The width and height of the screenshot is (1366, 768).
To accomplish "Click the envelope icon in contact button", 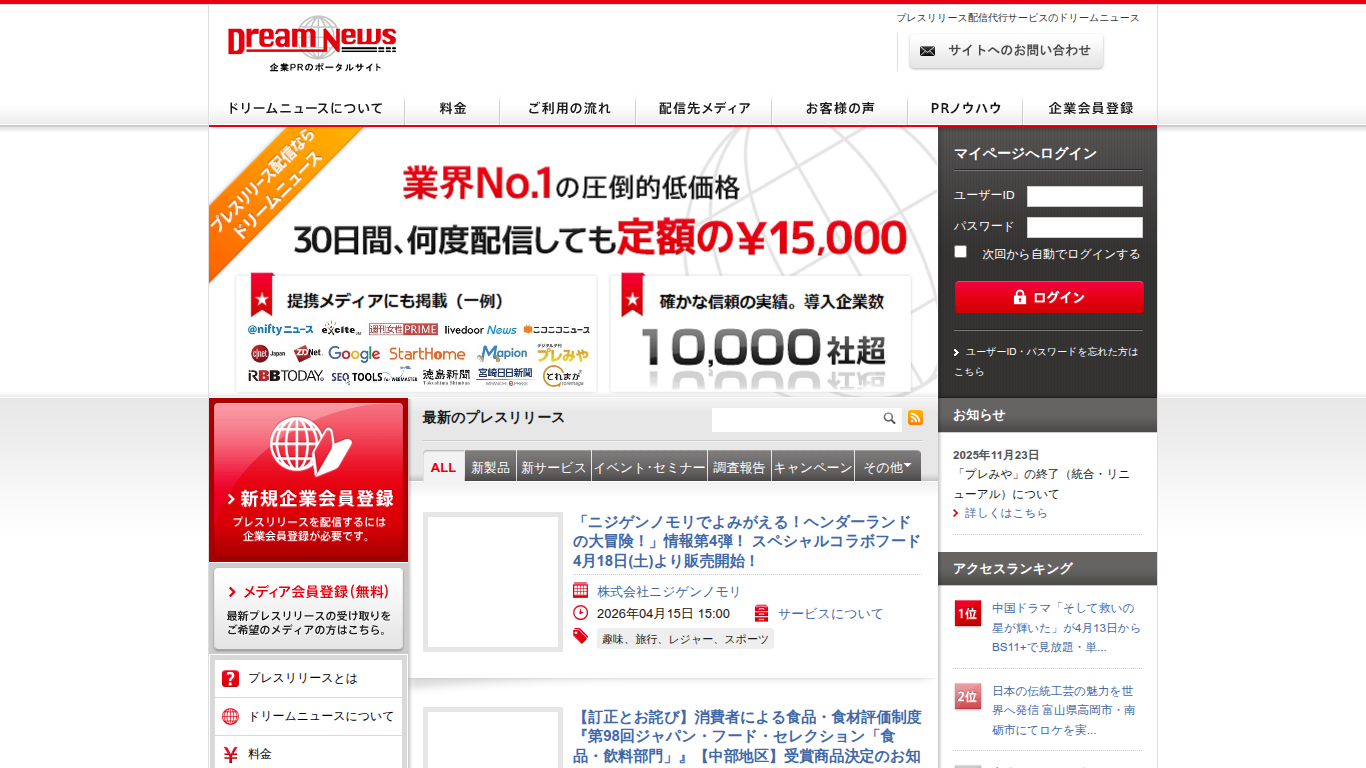I will pos(928,51).
